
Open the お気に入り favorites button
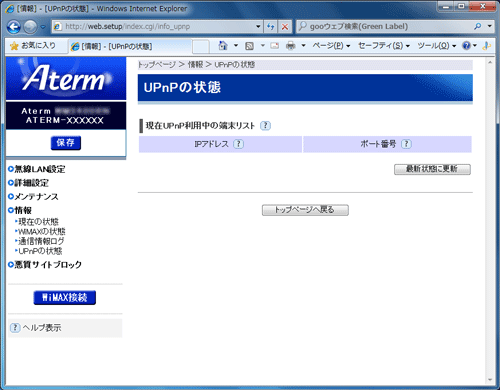click(x=33, y=46)
